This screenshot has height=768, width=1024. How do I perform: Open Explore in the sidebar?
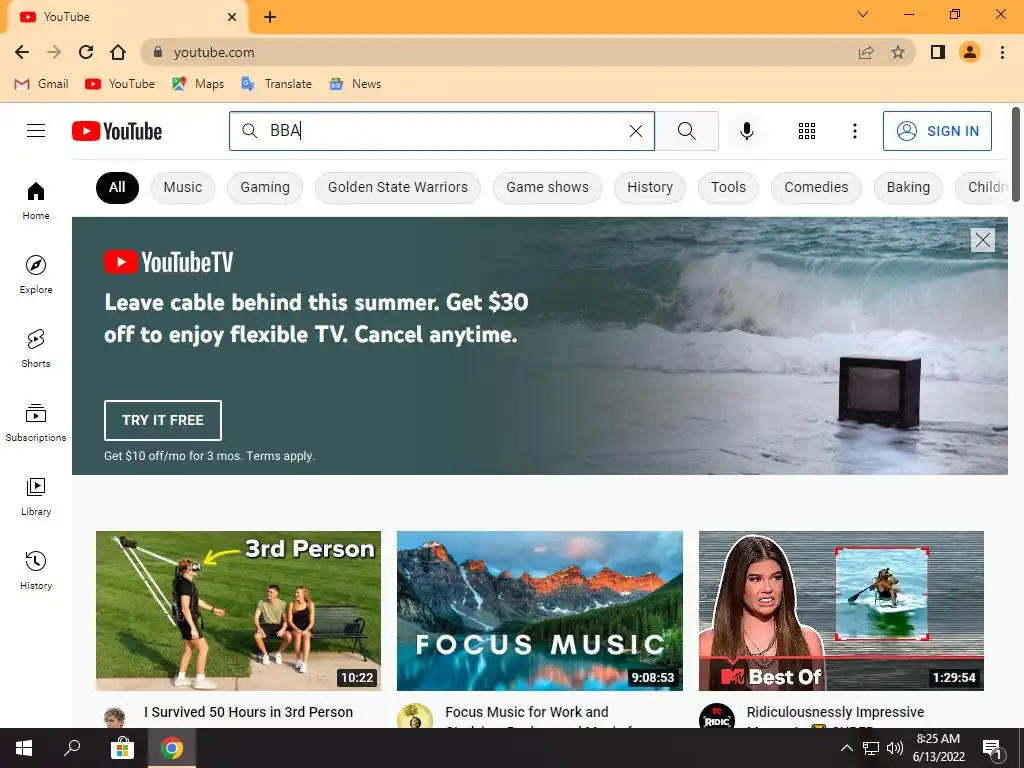(x=36, y=274)
